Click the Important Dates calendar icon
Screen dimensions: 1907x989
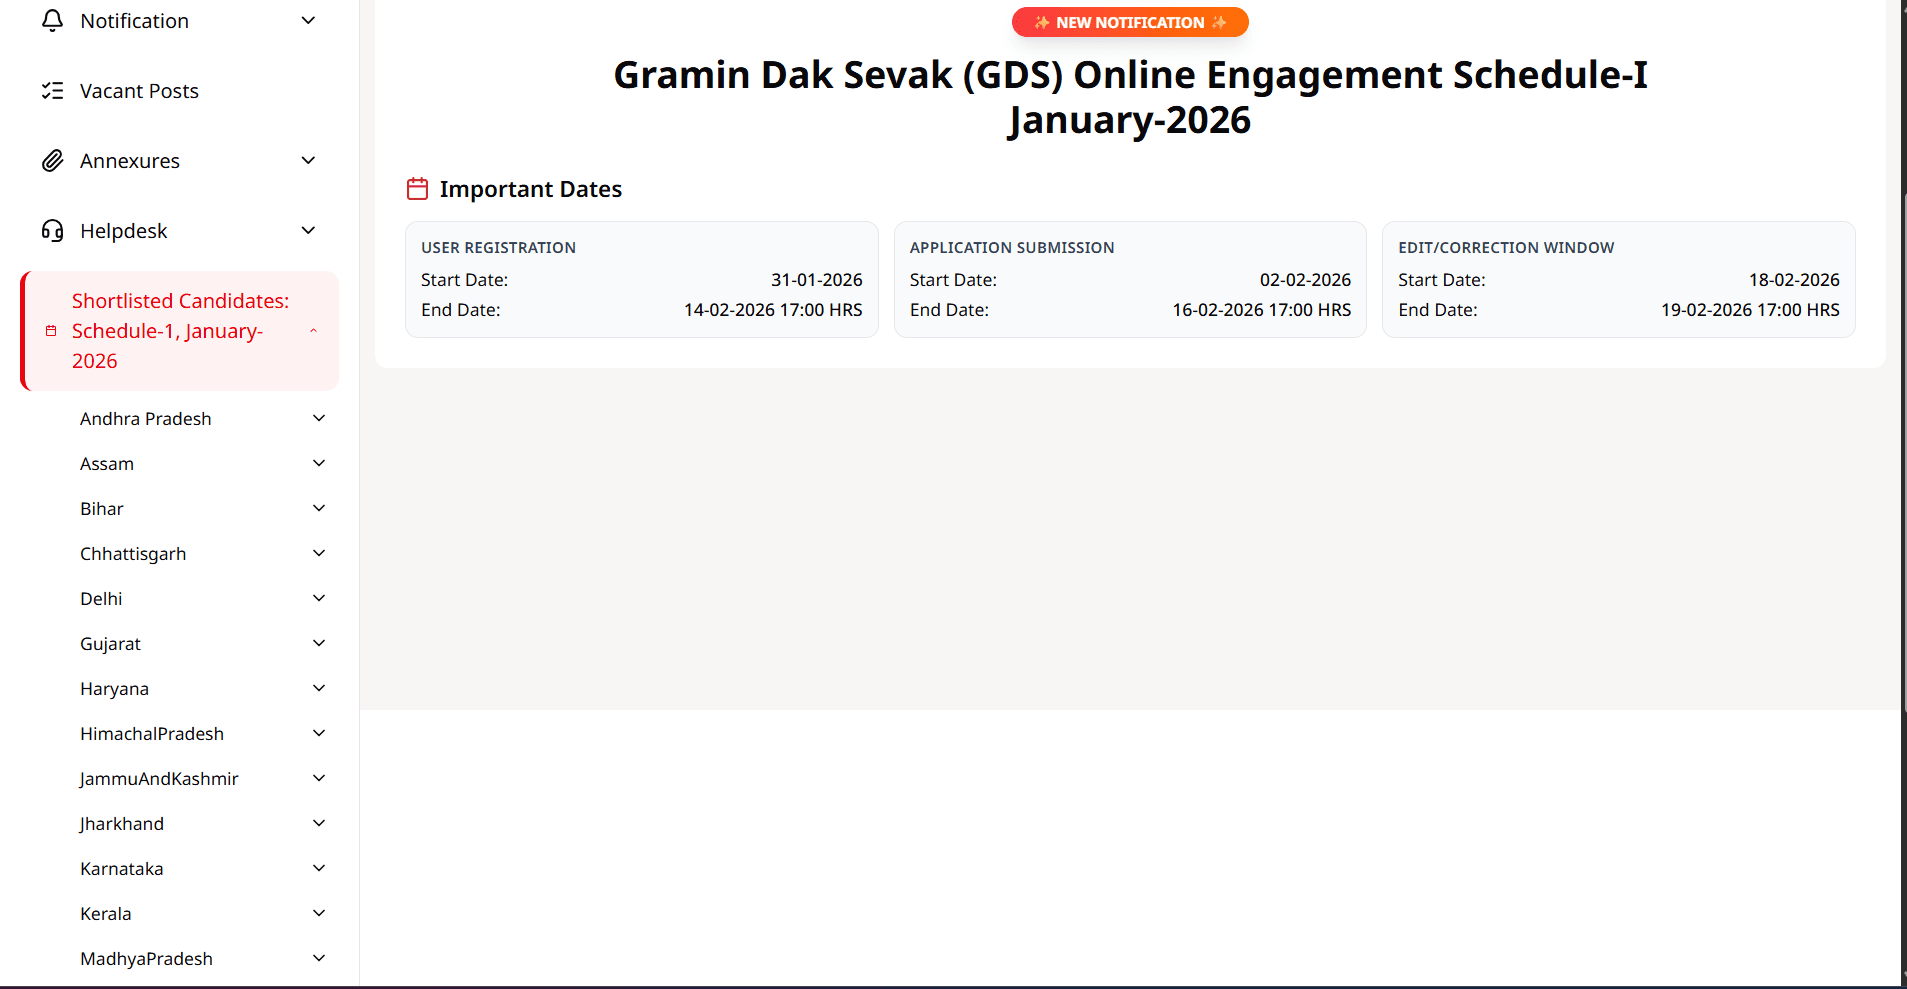click(x=417, y=189)
